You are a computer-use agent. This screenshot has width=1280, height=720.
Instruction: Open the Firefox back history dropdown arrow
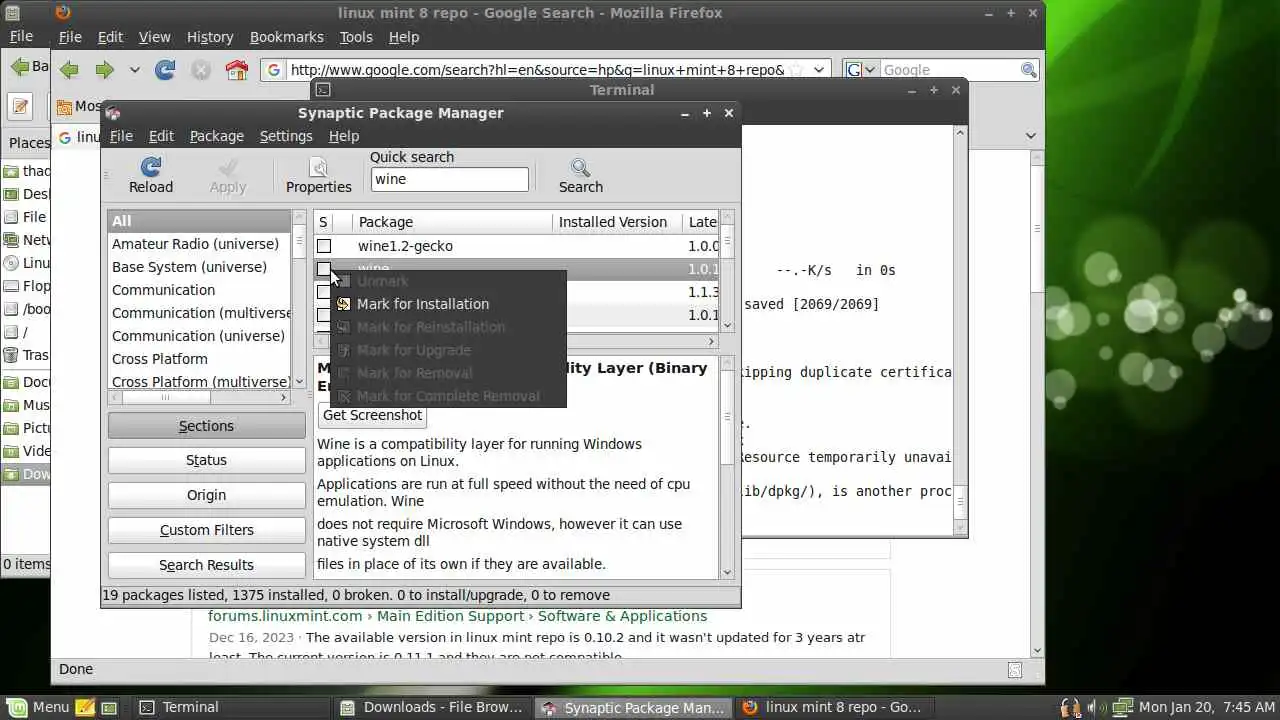(x=134, y=70)
